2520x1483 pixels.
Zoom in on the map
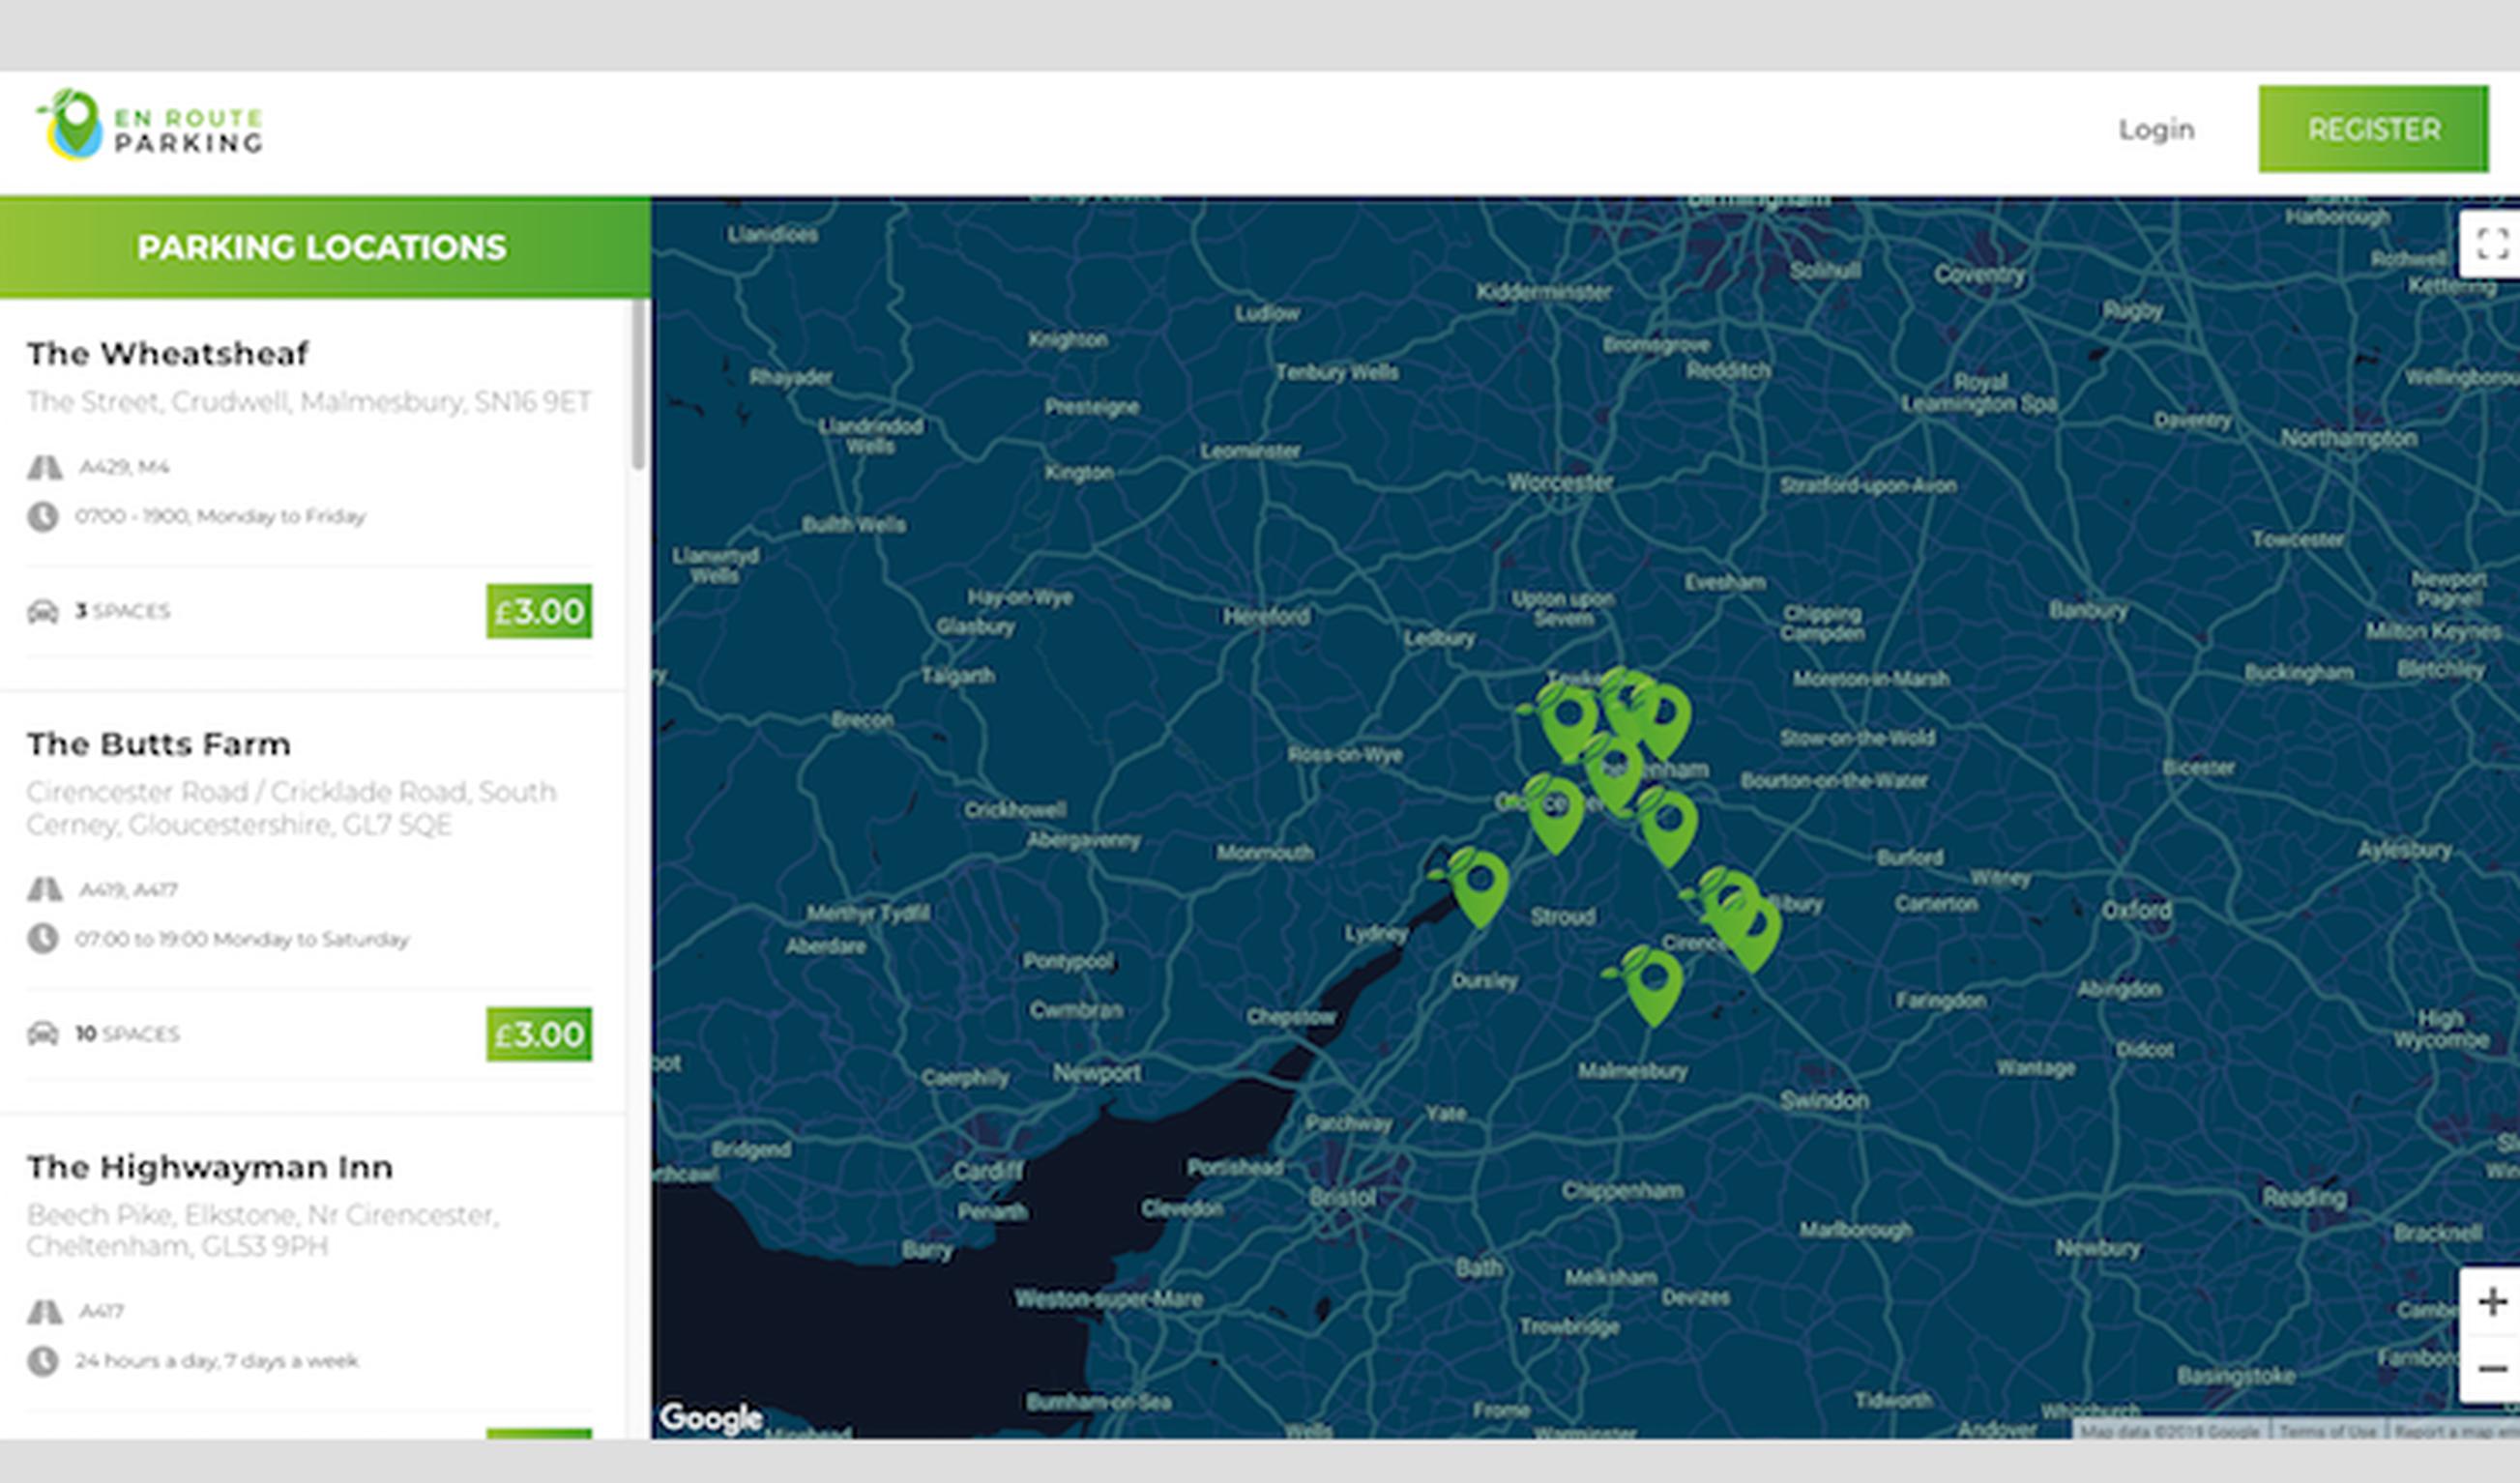pyautogui.click(x=2492, y=1301)
